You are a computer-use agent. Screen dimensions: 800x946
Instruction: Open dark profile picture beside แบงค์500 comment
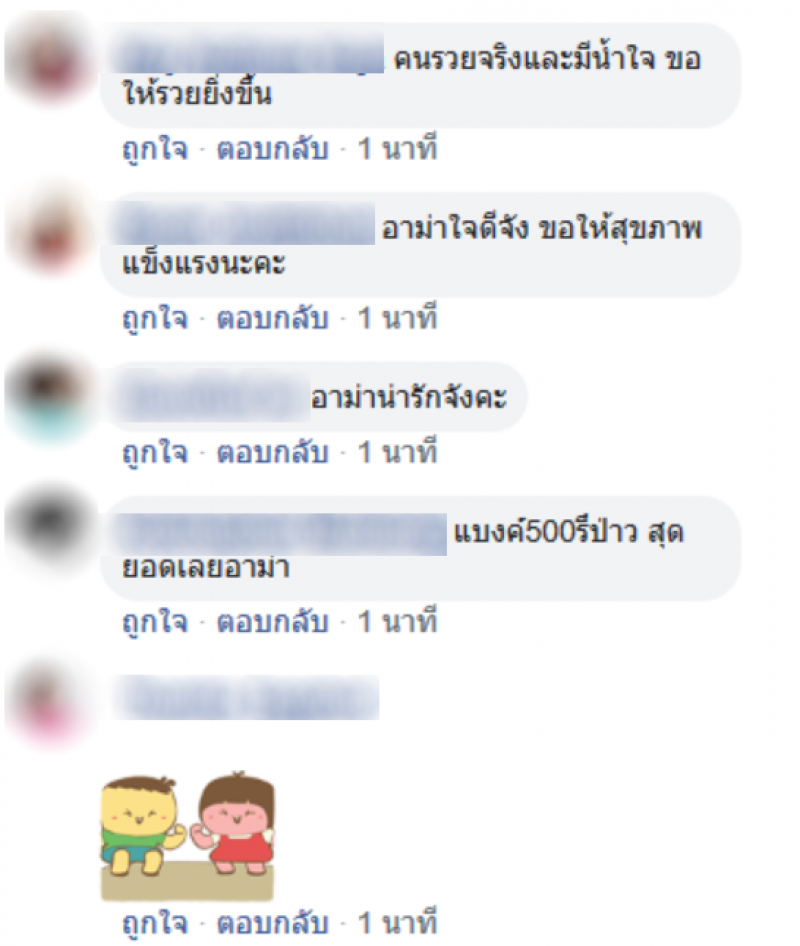pos(51,523)
